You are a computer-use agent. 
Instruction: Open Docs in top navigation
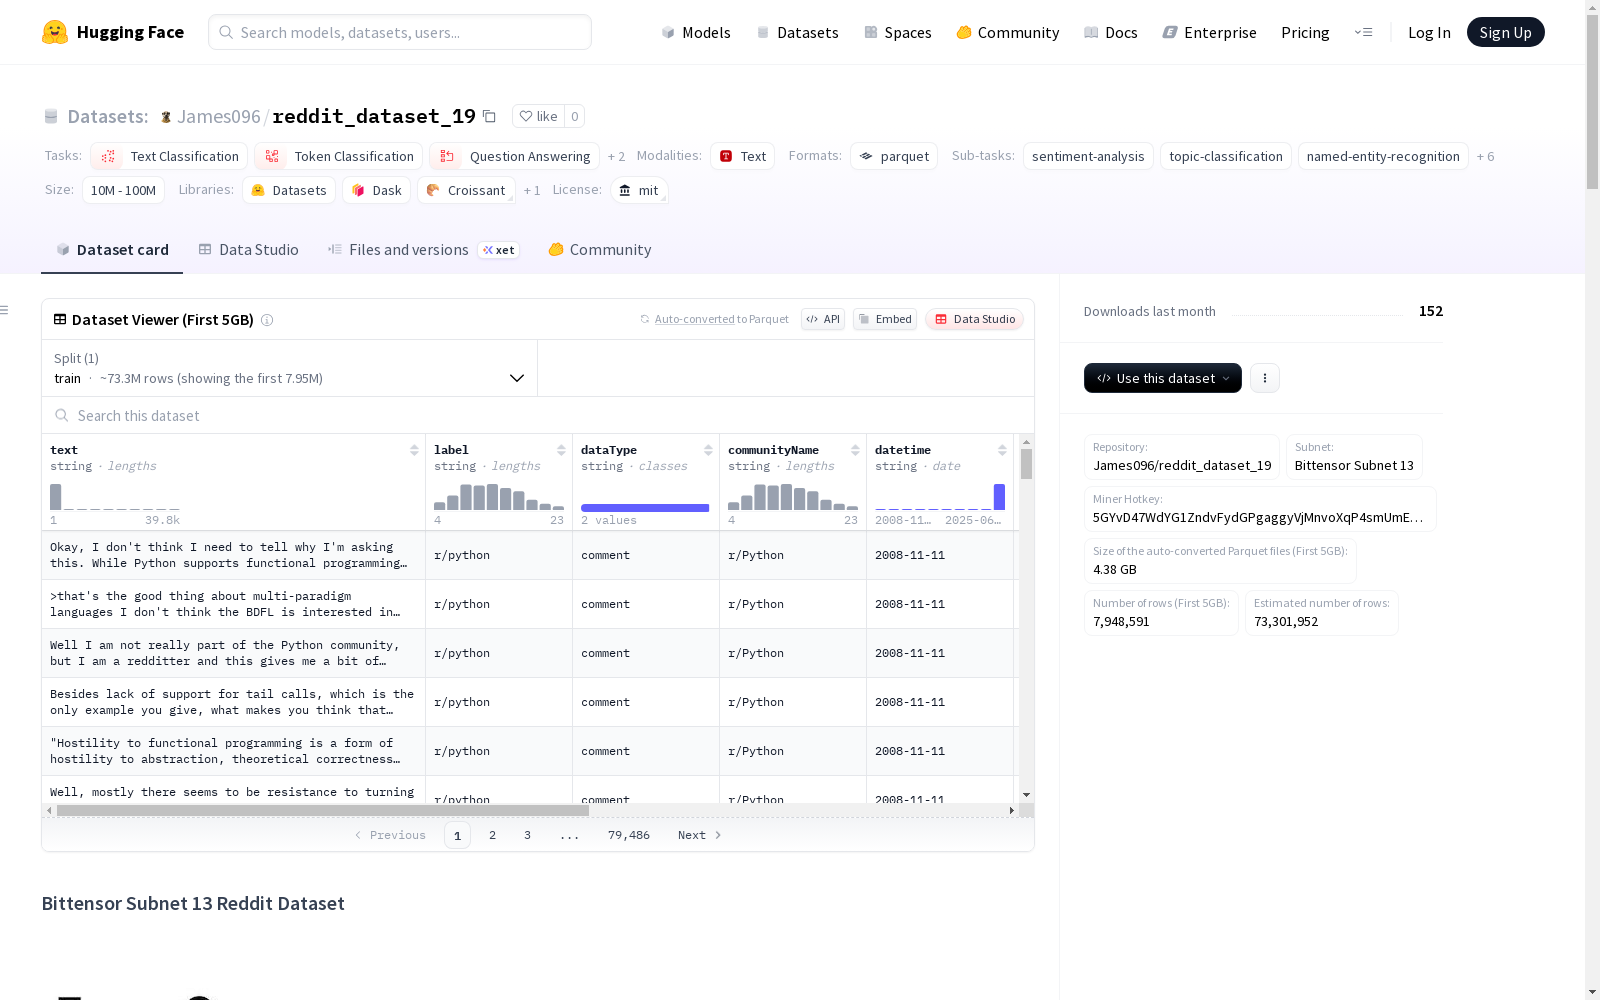[1110, 32]
